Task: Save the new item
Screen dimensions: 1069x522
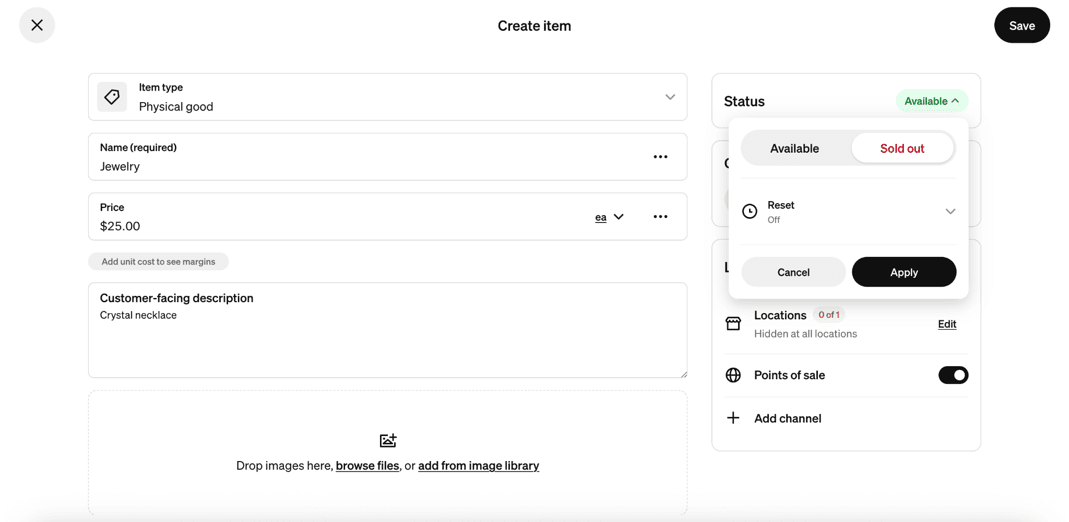Action: coord(1022,25)
